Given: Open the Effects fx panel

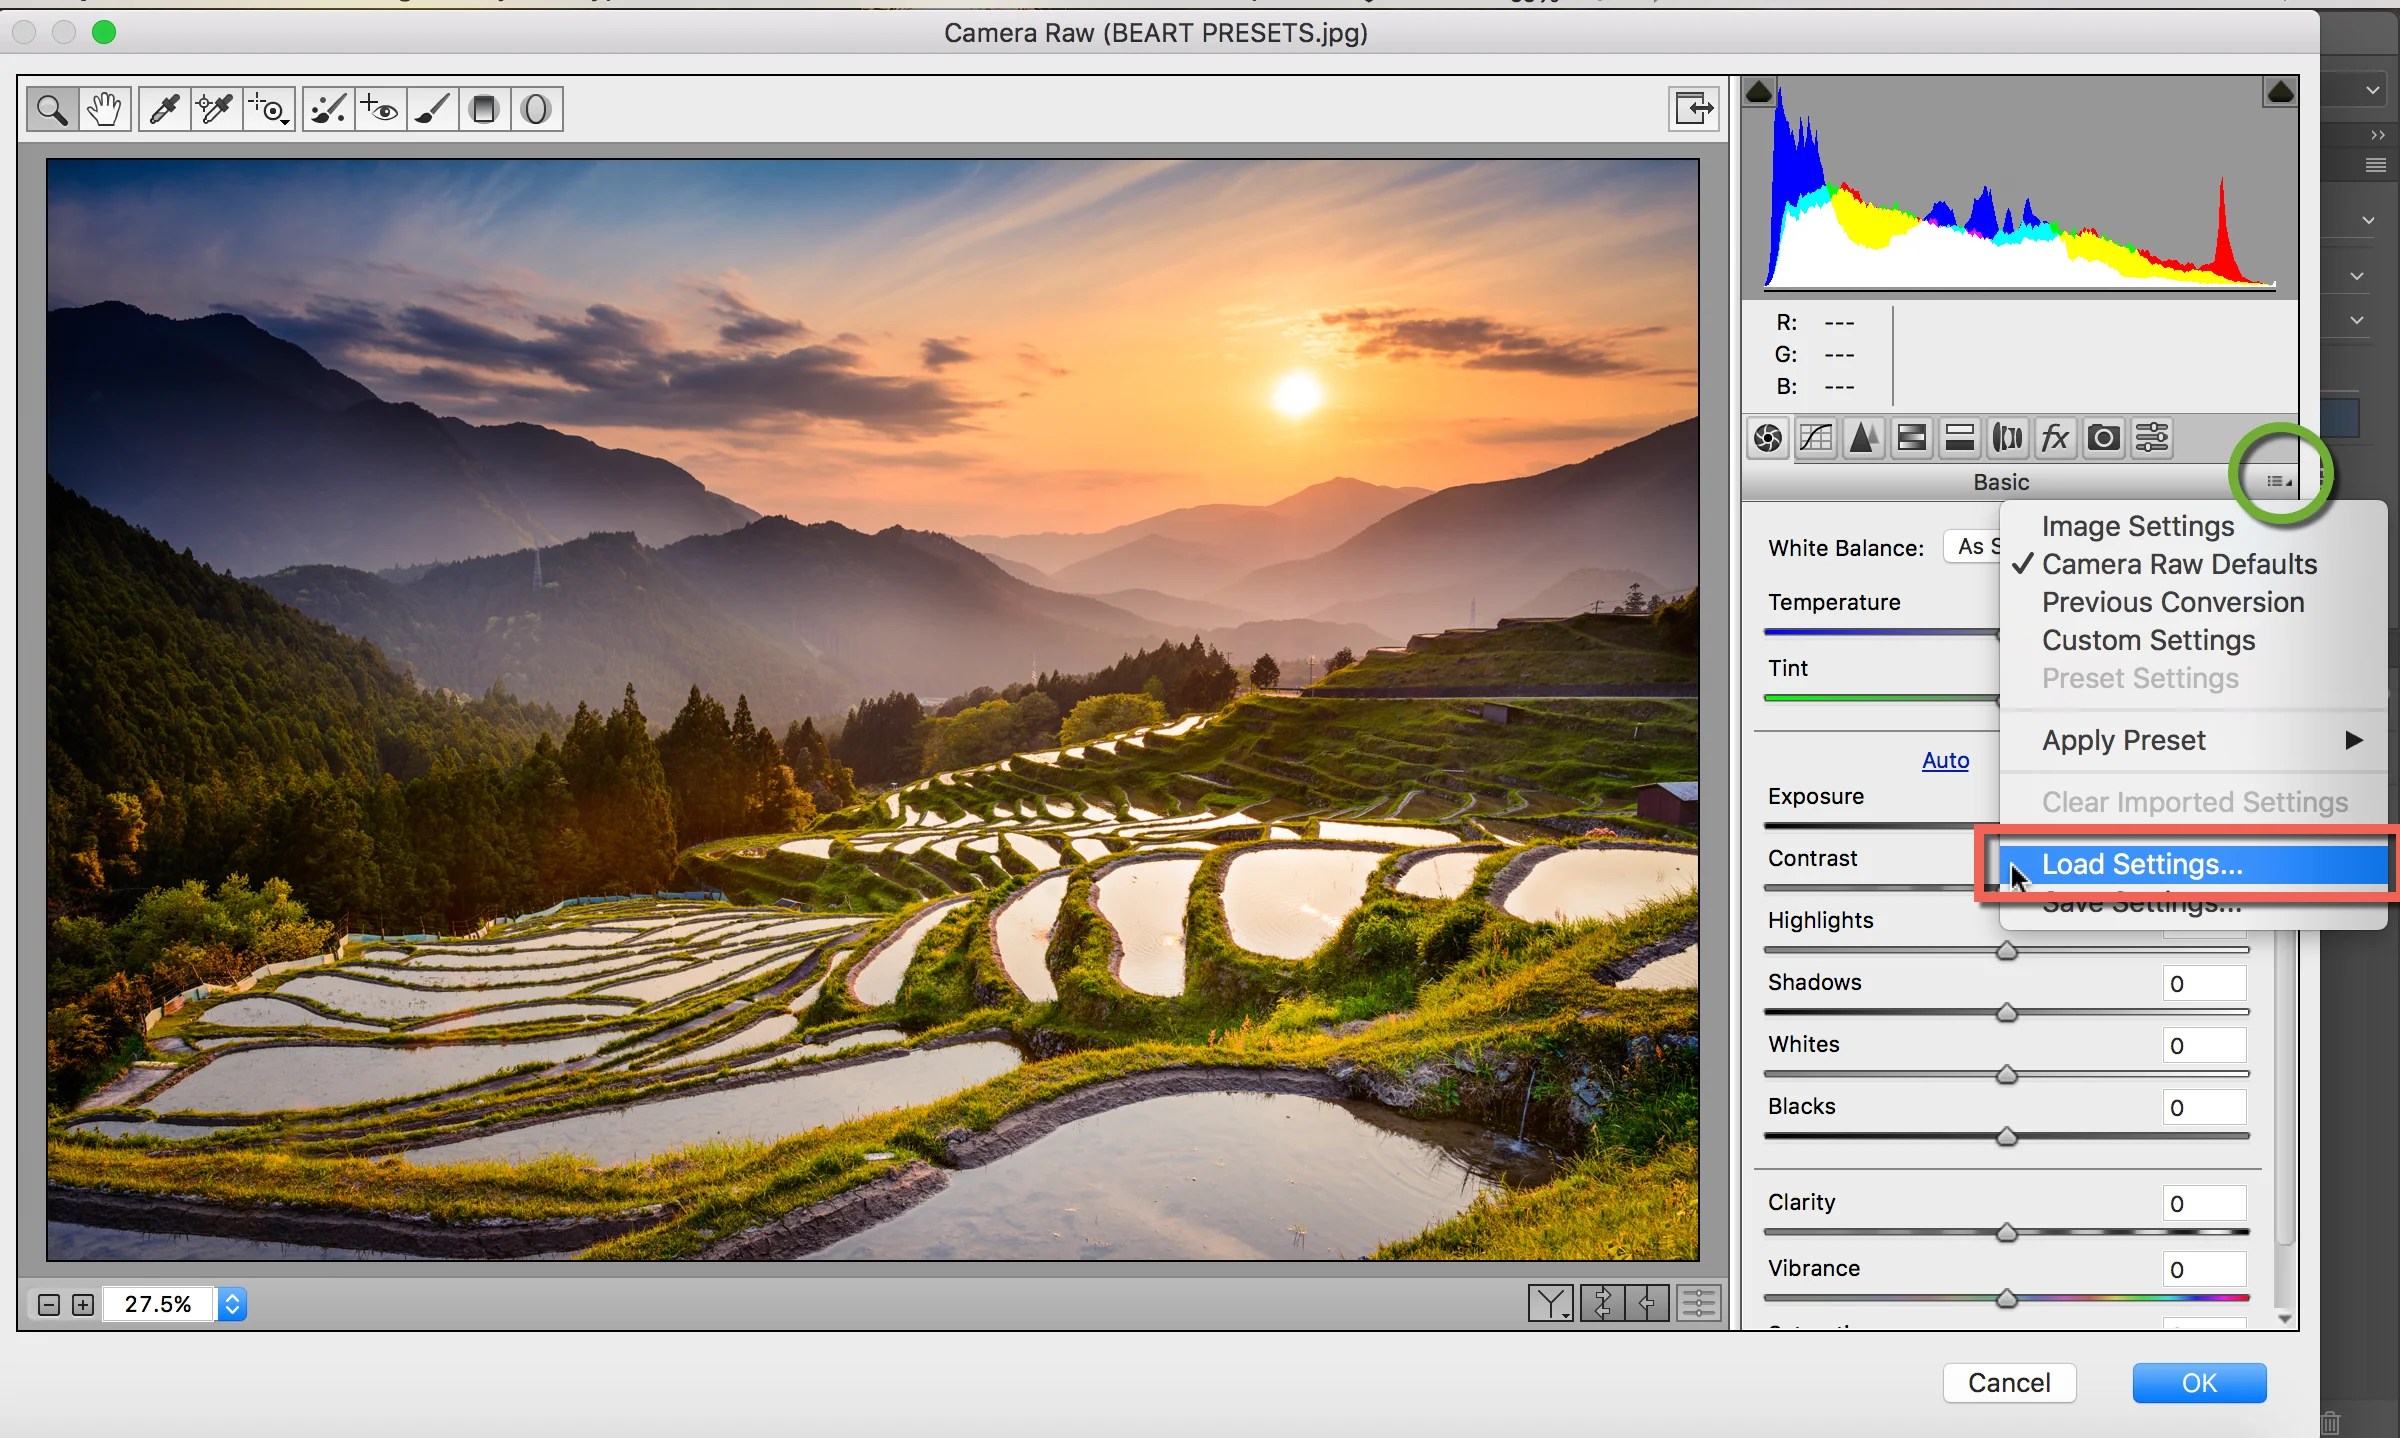Looking at the screenshot, I should [2055, 437].
